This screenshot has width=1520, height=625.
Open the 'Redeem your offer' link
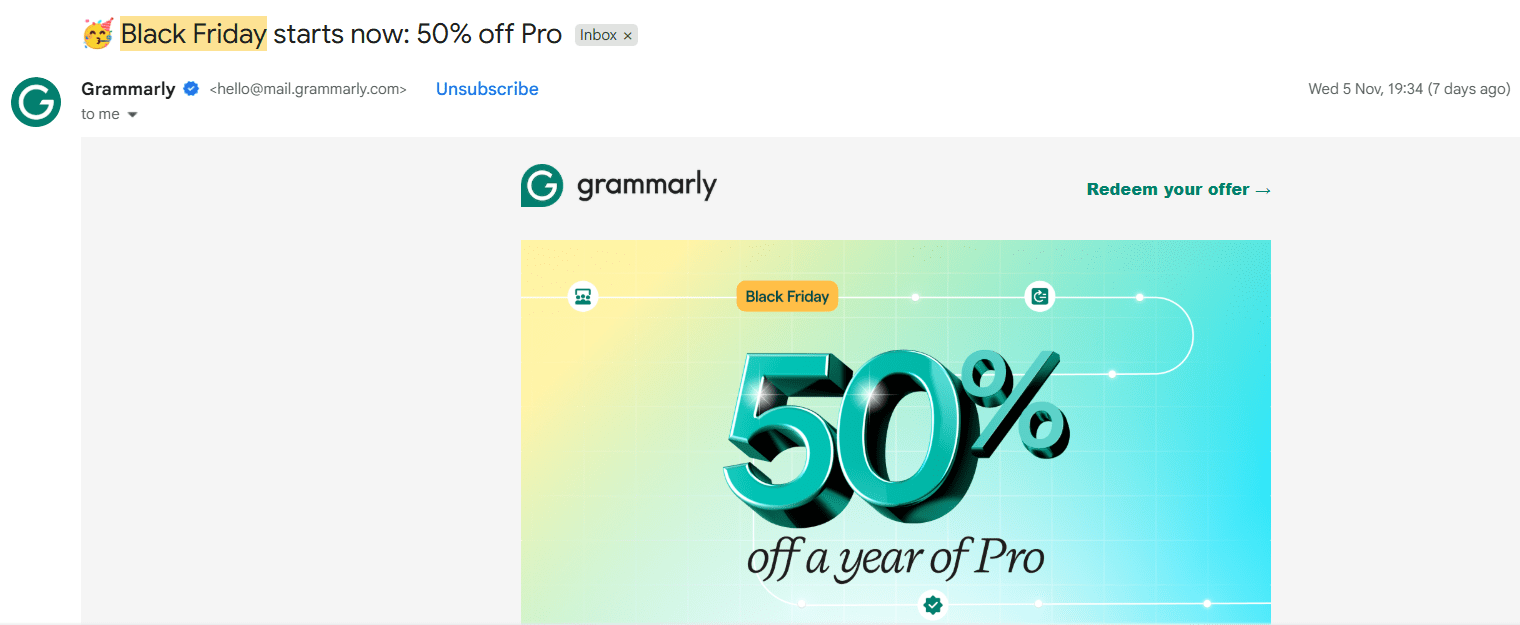coord(1177,189)
